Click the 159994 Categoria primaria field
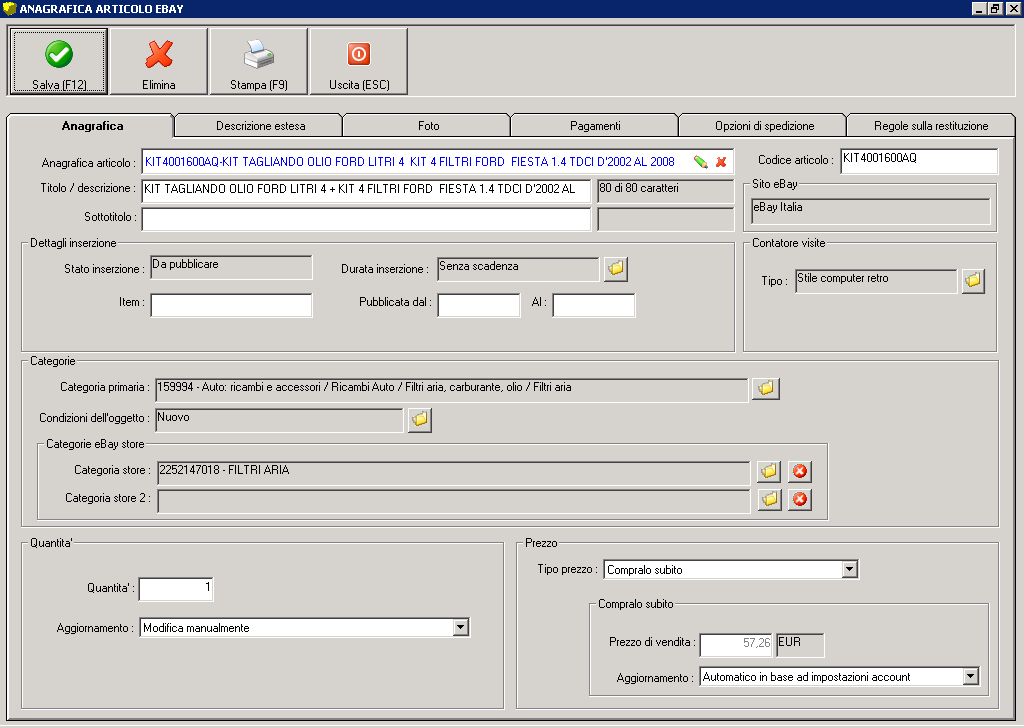Image resolution: width=1024 pixels, height=728 pixels. coord(451,390)
